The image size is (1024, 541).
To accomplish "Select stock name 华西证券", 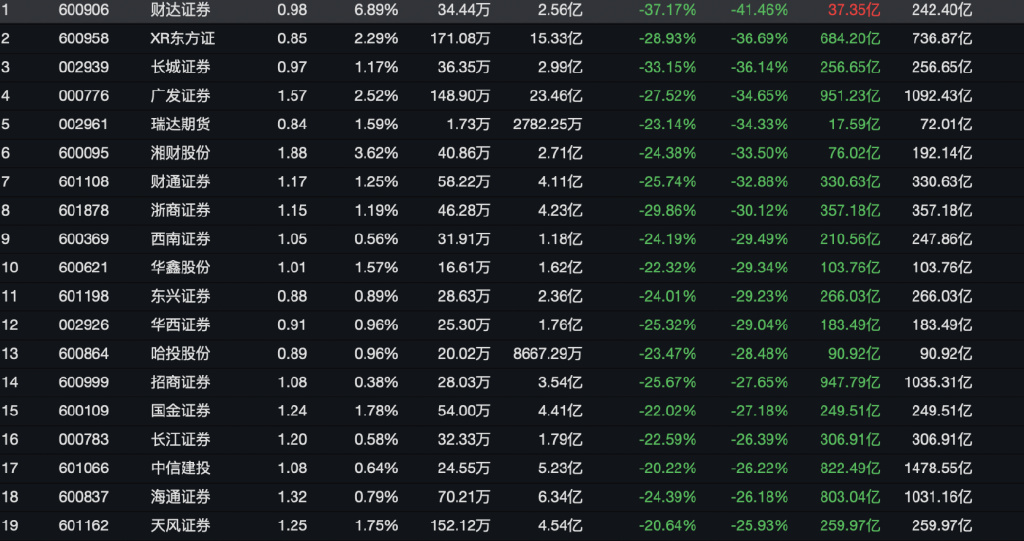I will coord(180,325).
